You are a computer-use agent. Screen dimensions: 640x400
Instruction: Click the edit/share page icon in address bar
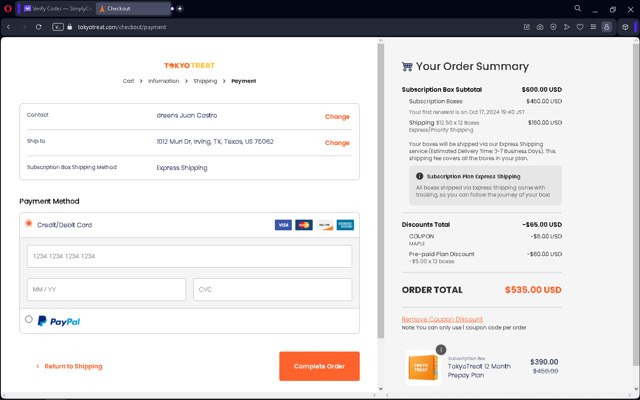point(527,27)
